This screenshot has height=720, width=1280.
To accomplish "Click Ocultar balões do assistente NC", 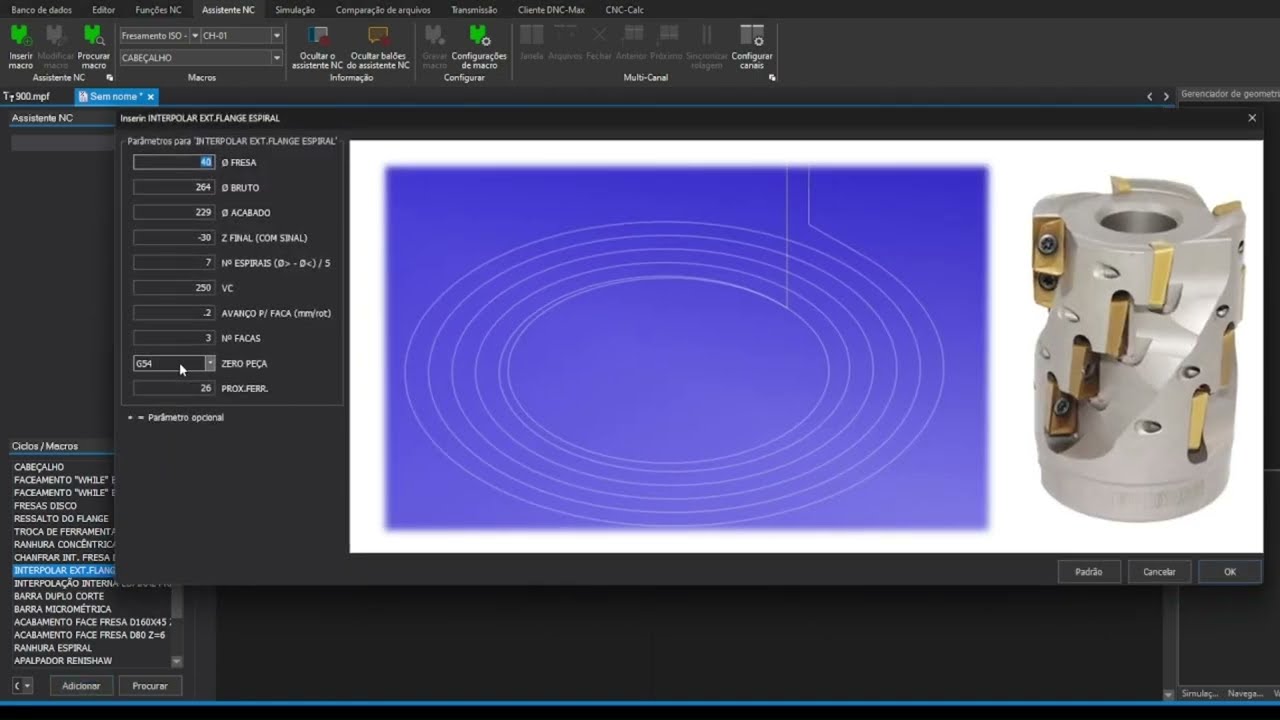I will [x=378, y=47].
